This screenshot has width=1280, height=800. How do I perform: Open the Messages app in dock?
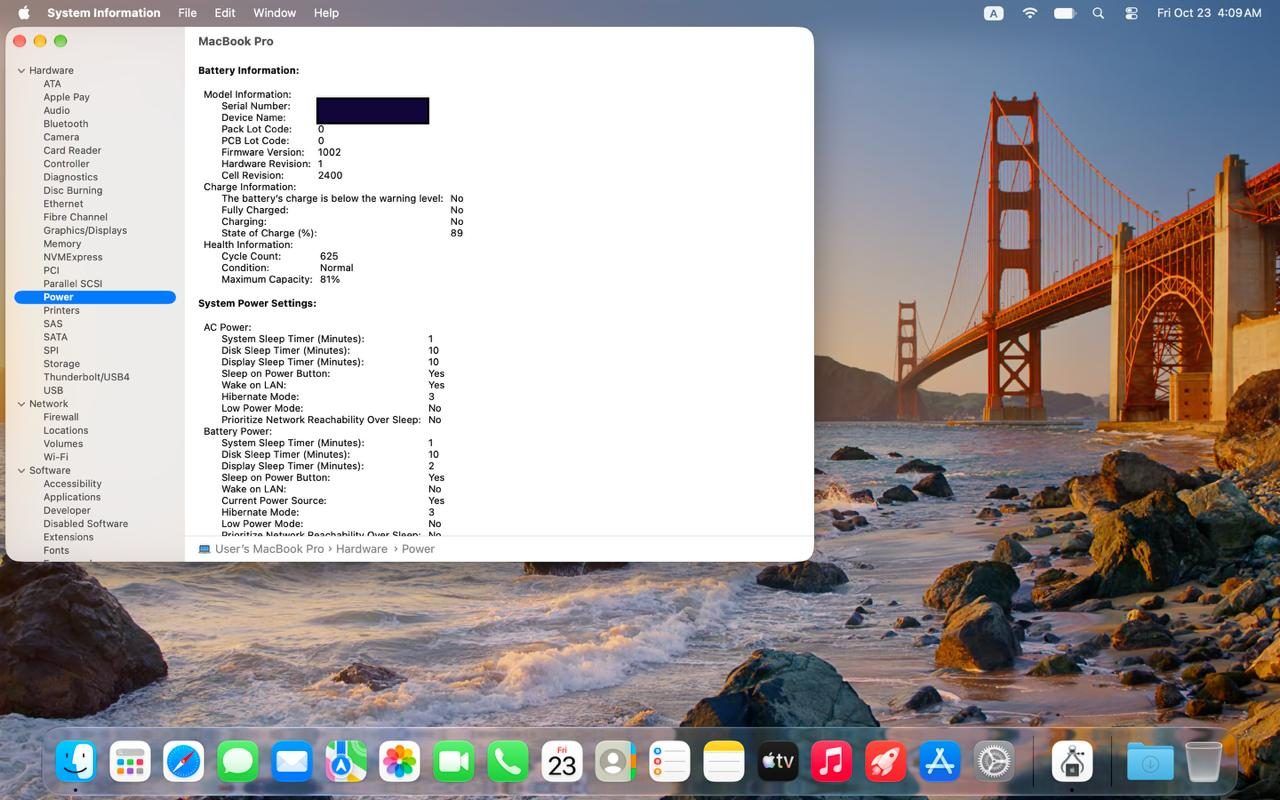tap(238, 762)
